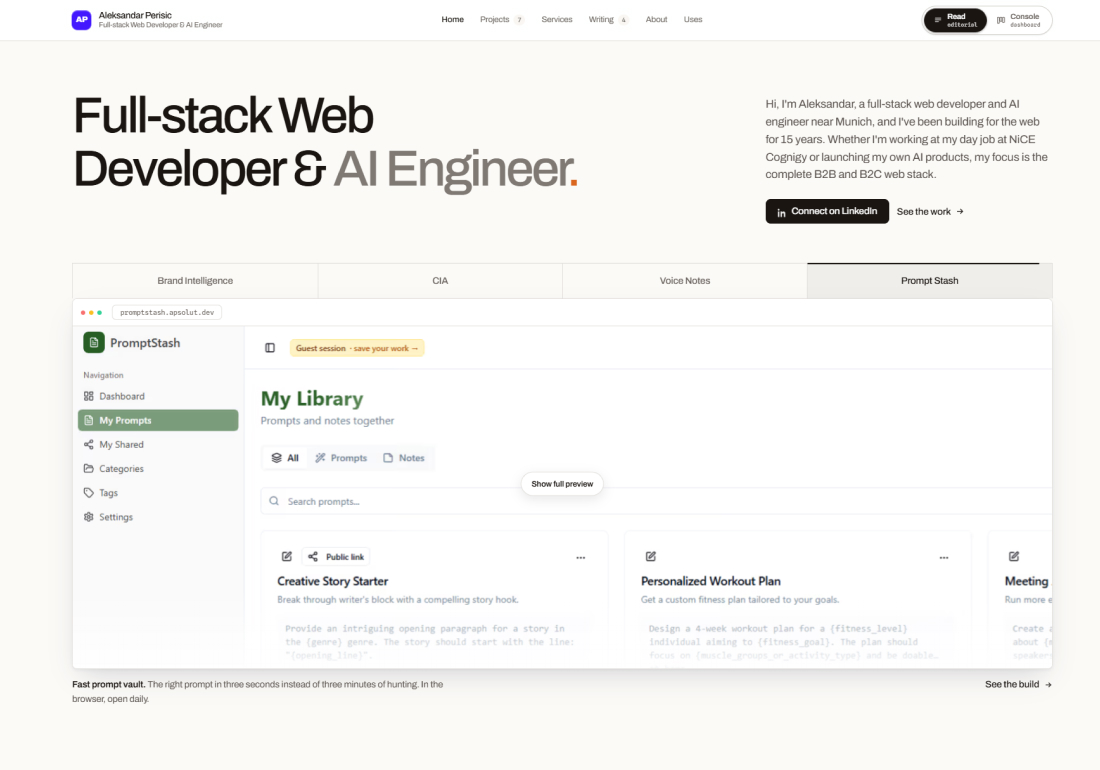Toggle the sidebar panel icon
The image size is (1100, 770).
click(x=270, y=348)
